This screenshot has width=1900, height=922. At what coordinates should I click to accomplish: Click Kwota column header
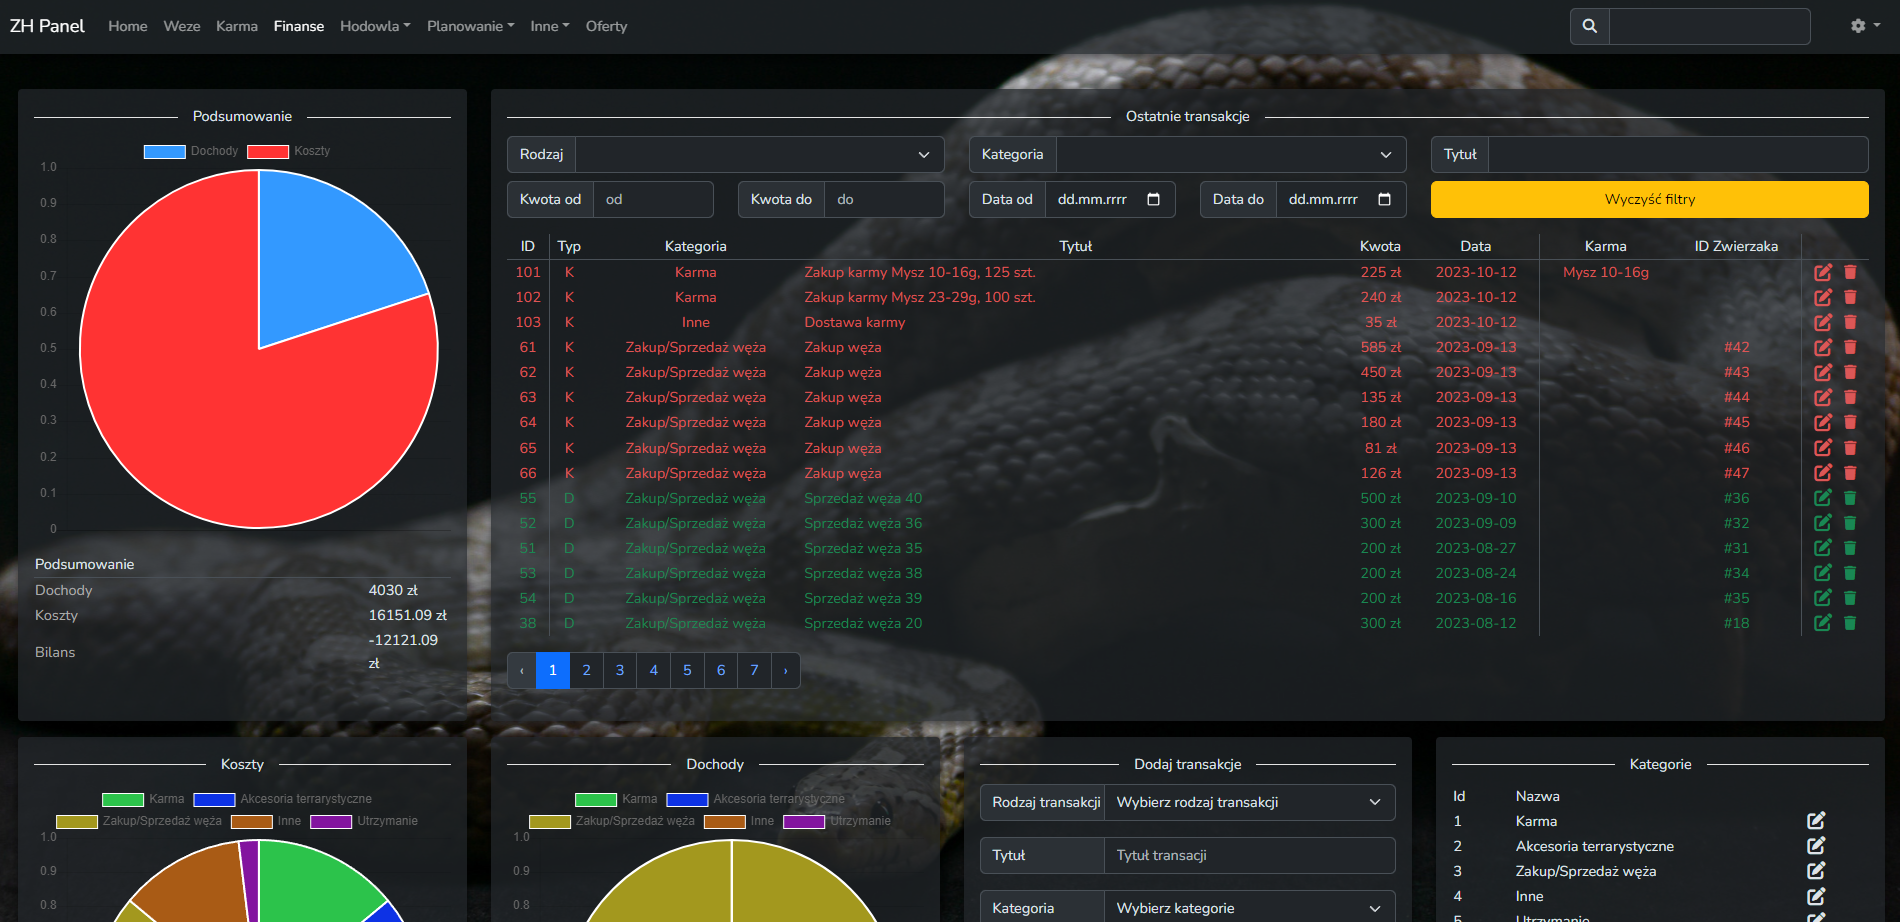click(x=1380, y=246)
